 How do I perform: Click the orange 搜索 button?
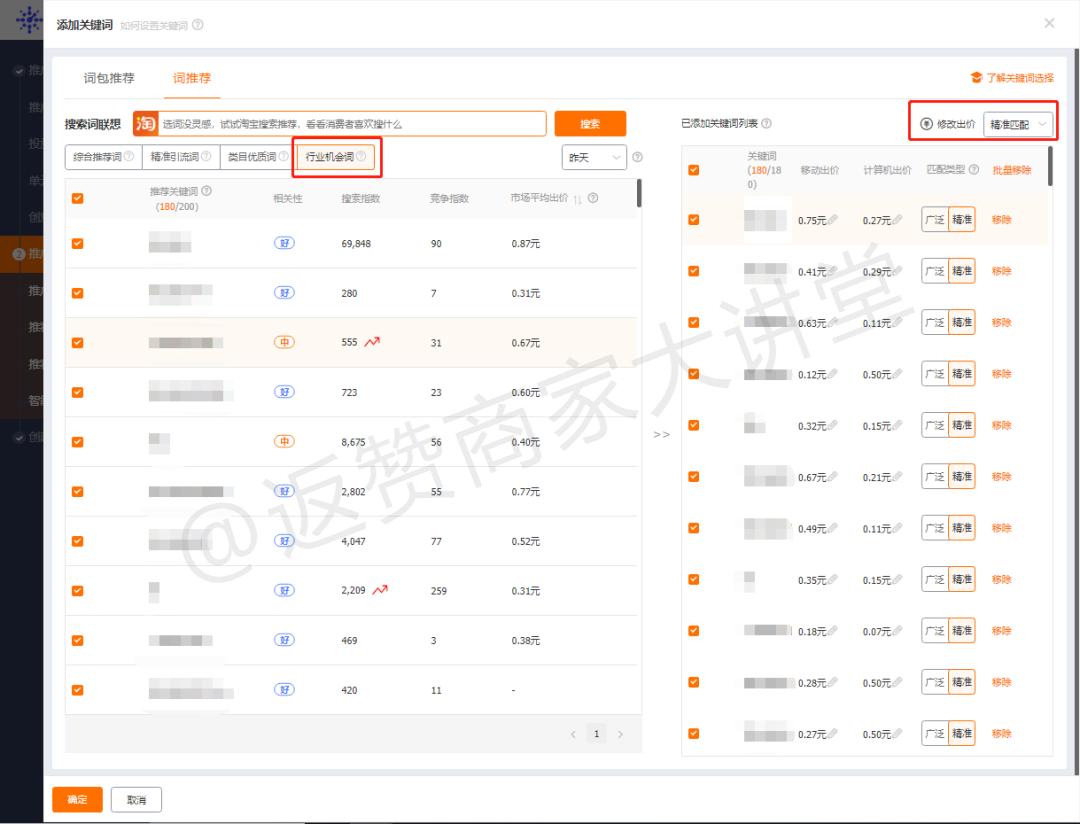pos(590,124)
